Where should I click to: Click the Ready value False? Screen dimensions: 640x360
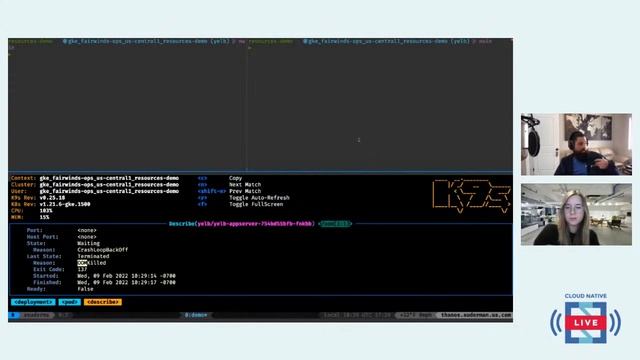click(x=85, y=289)
